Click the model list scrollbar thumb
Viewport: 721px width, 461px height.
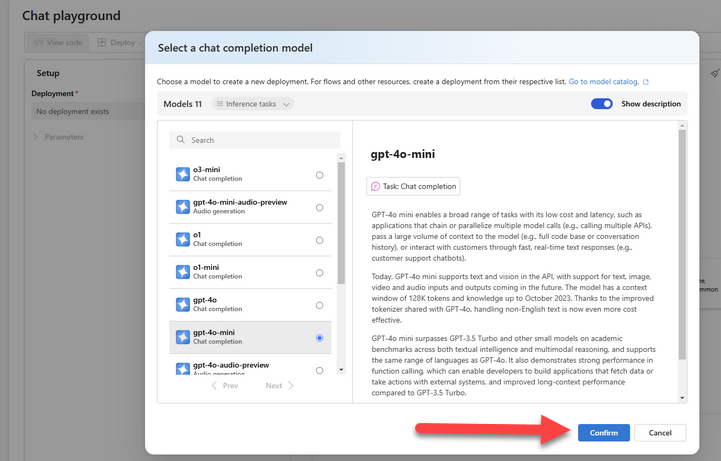(x=341, y=223)
